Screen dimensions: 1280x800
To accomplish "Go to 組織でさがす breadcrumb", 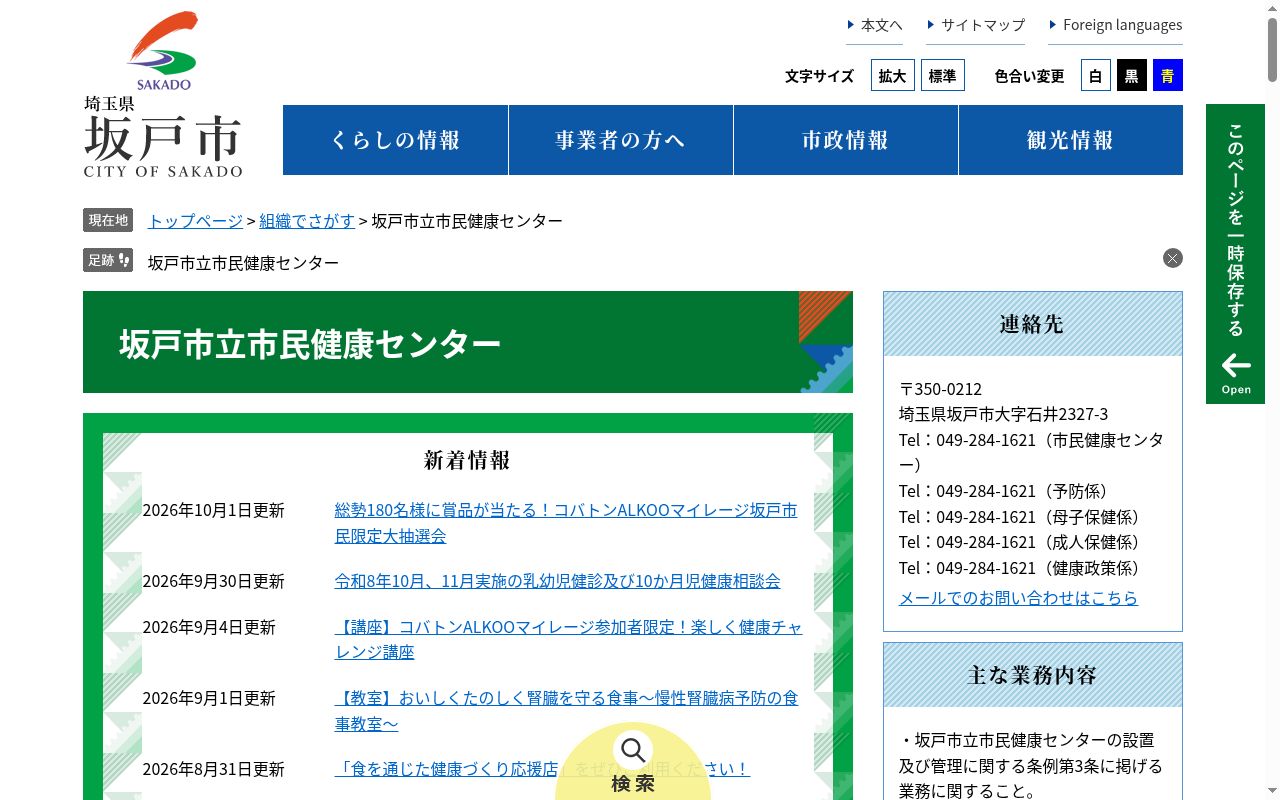I will pyautogui.click(x=307, y=221).
